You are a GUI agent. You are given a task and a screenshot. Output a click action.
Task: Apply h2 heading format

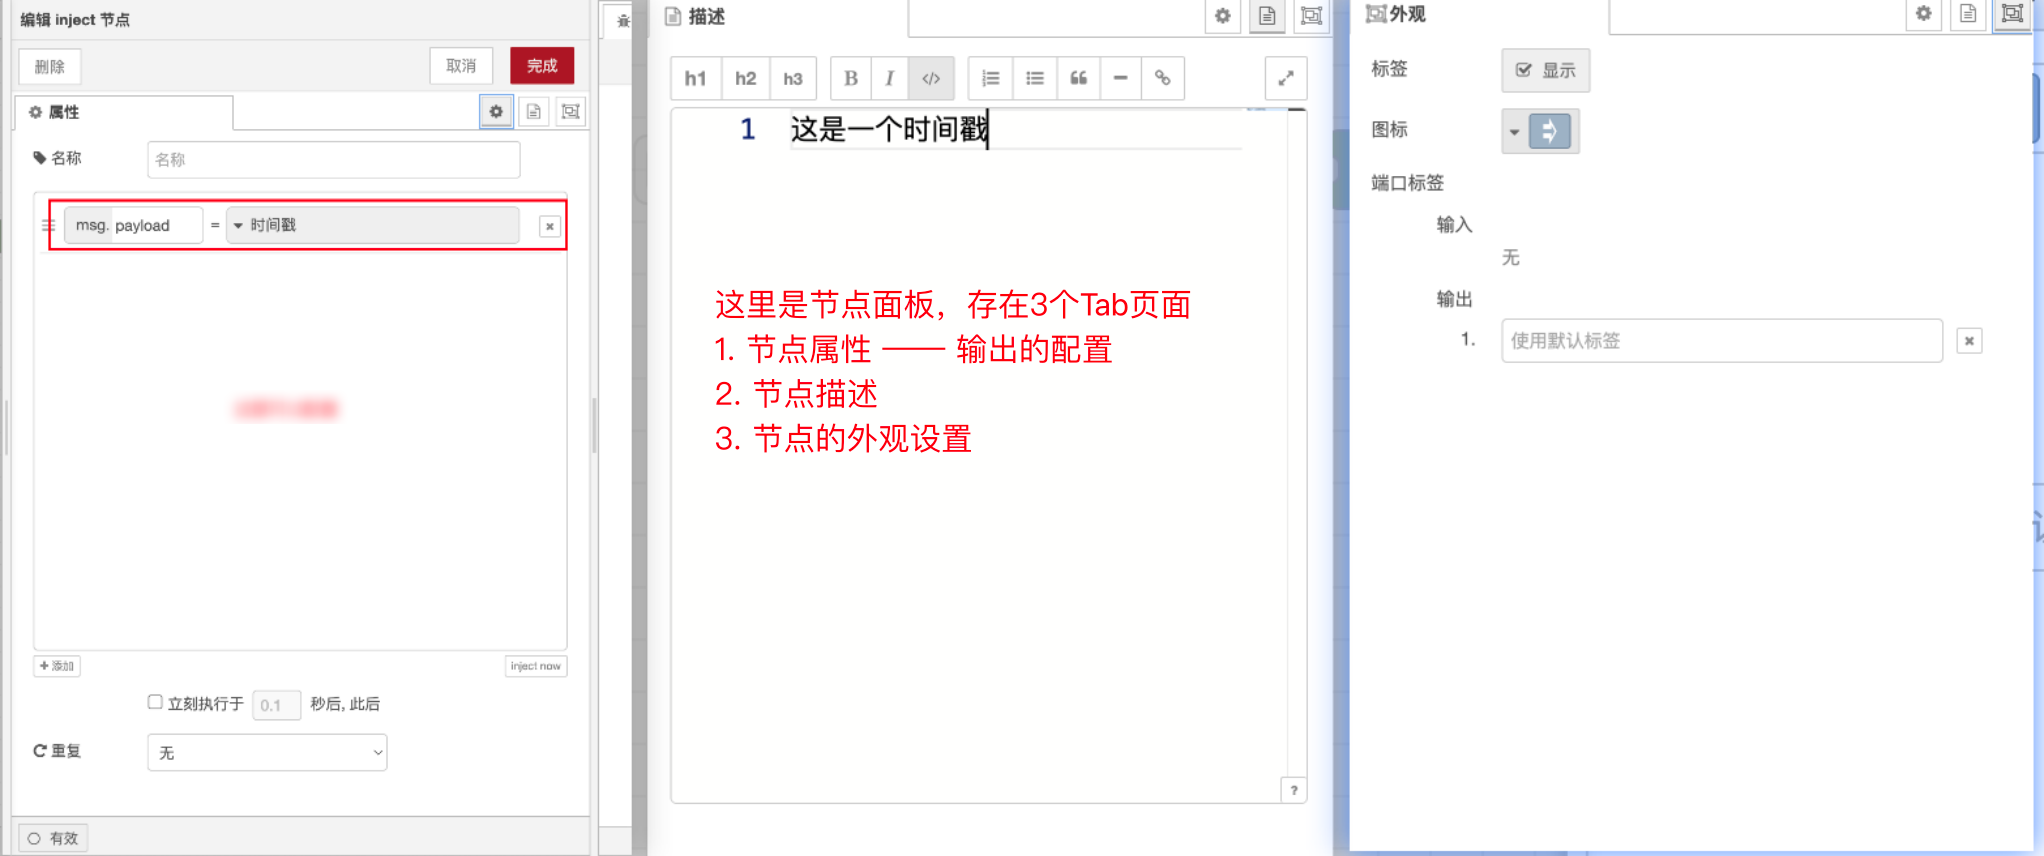746,79
